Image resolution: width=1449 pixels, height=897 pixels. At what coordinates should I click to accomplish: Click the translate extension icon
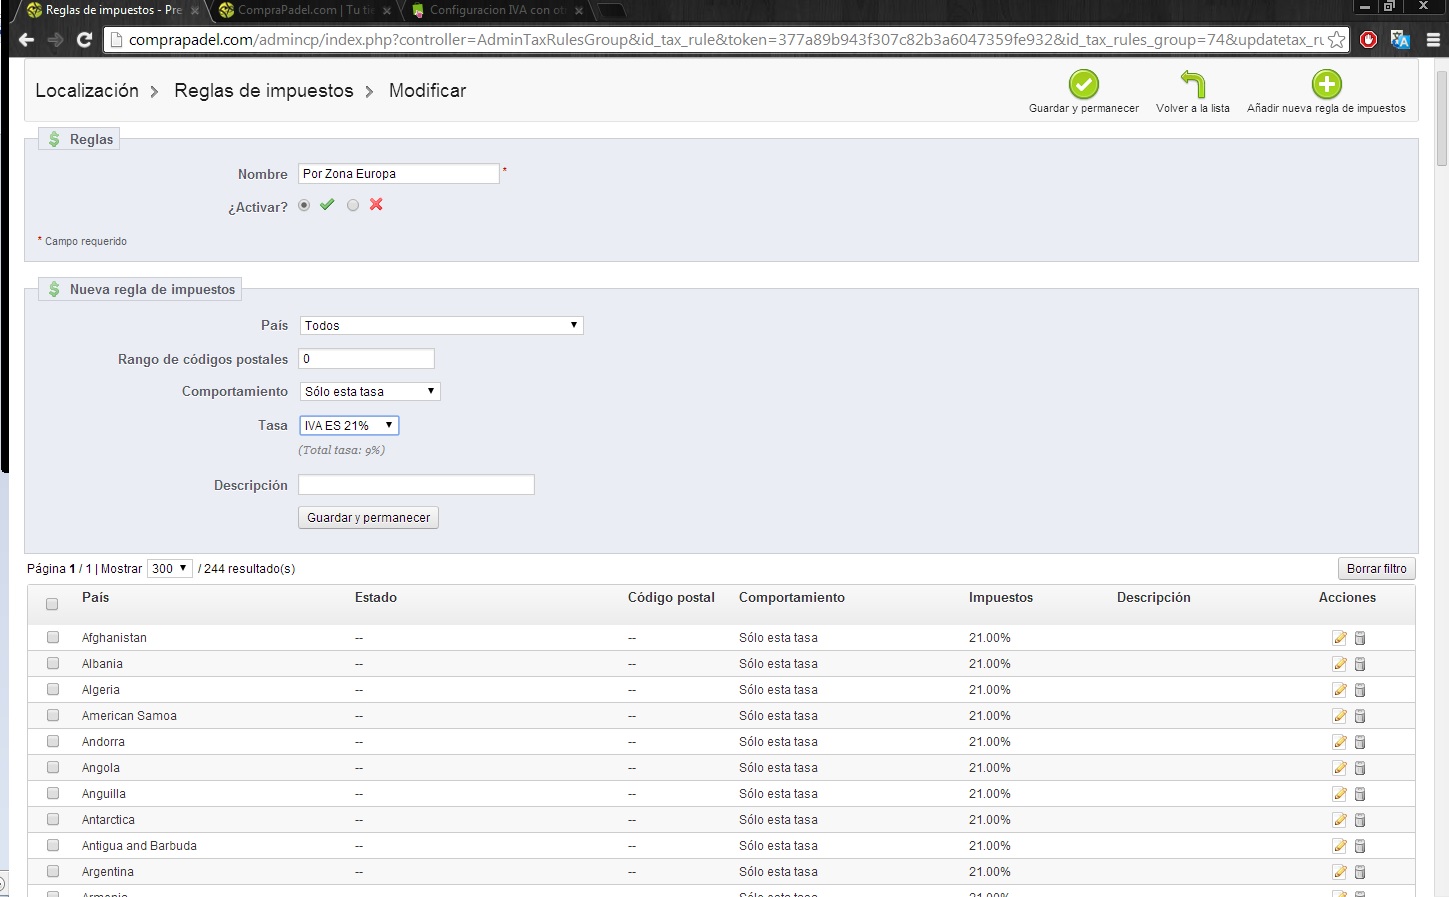click(x=1400, y=40)
